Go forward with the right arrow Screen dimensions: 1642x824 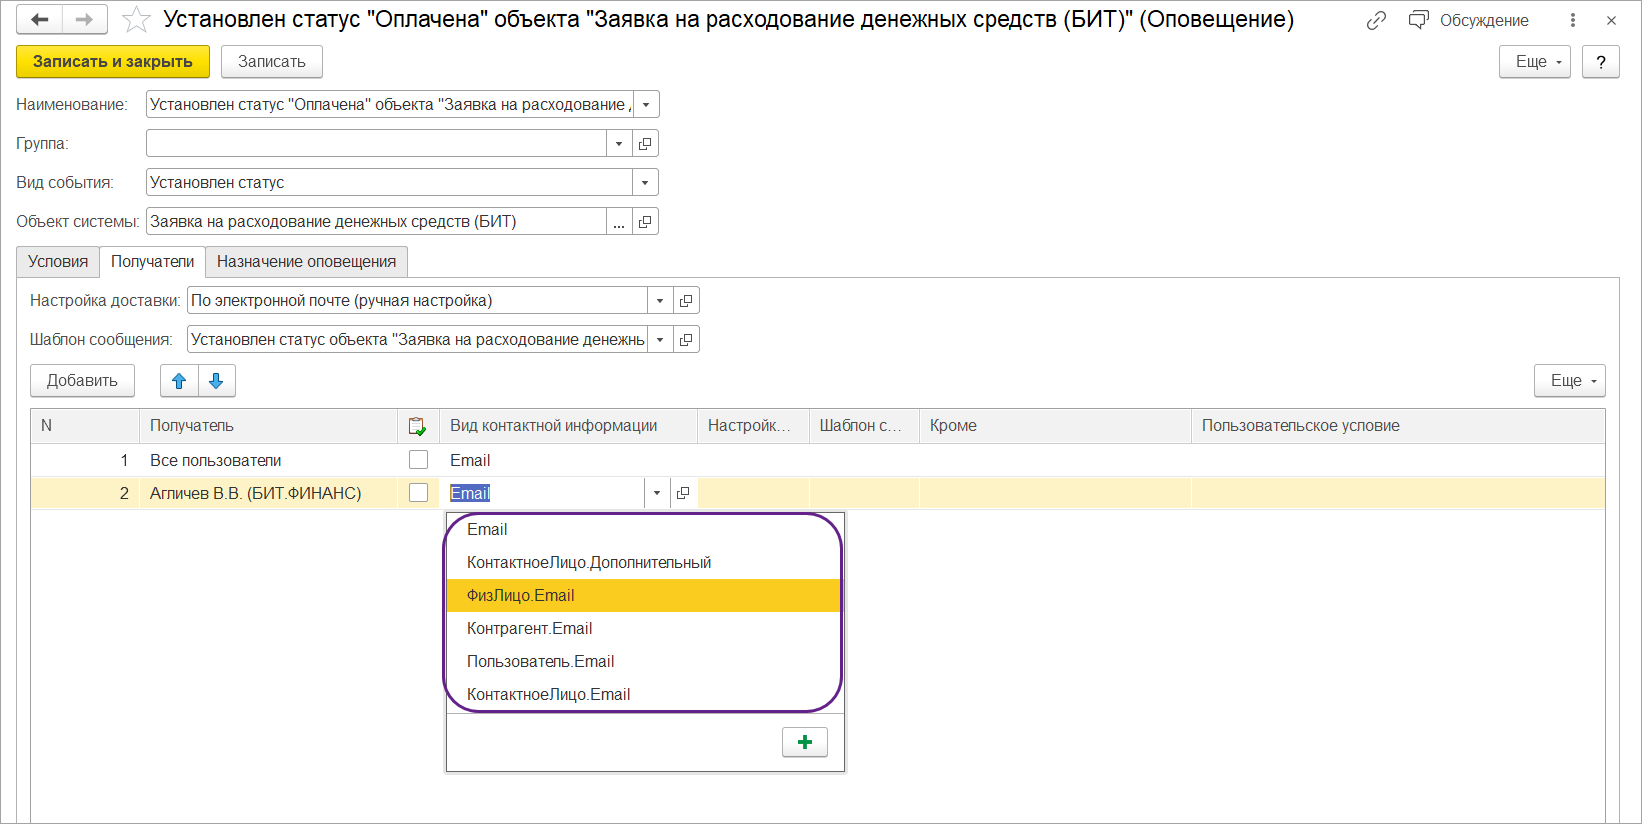(x=85, y=20)
